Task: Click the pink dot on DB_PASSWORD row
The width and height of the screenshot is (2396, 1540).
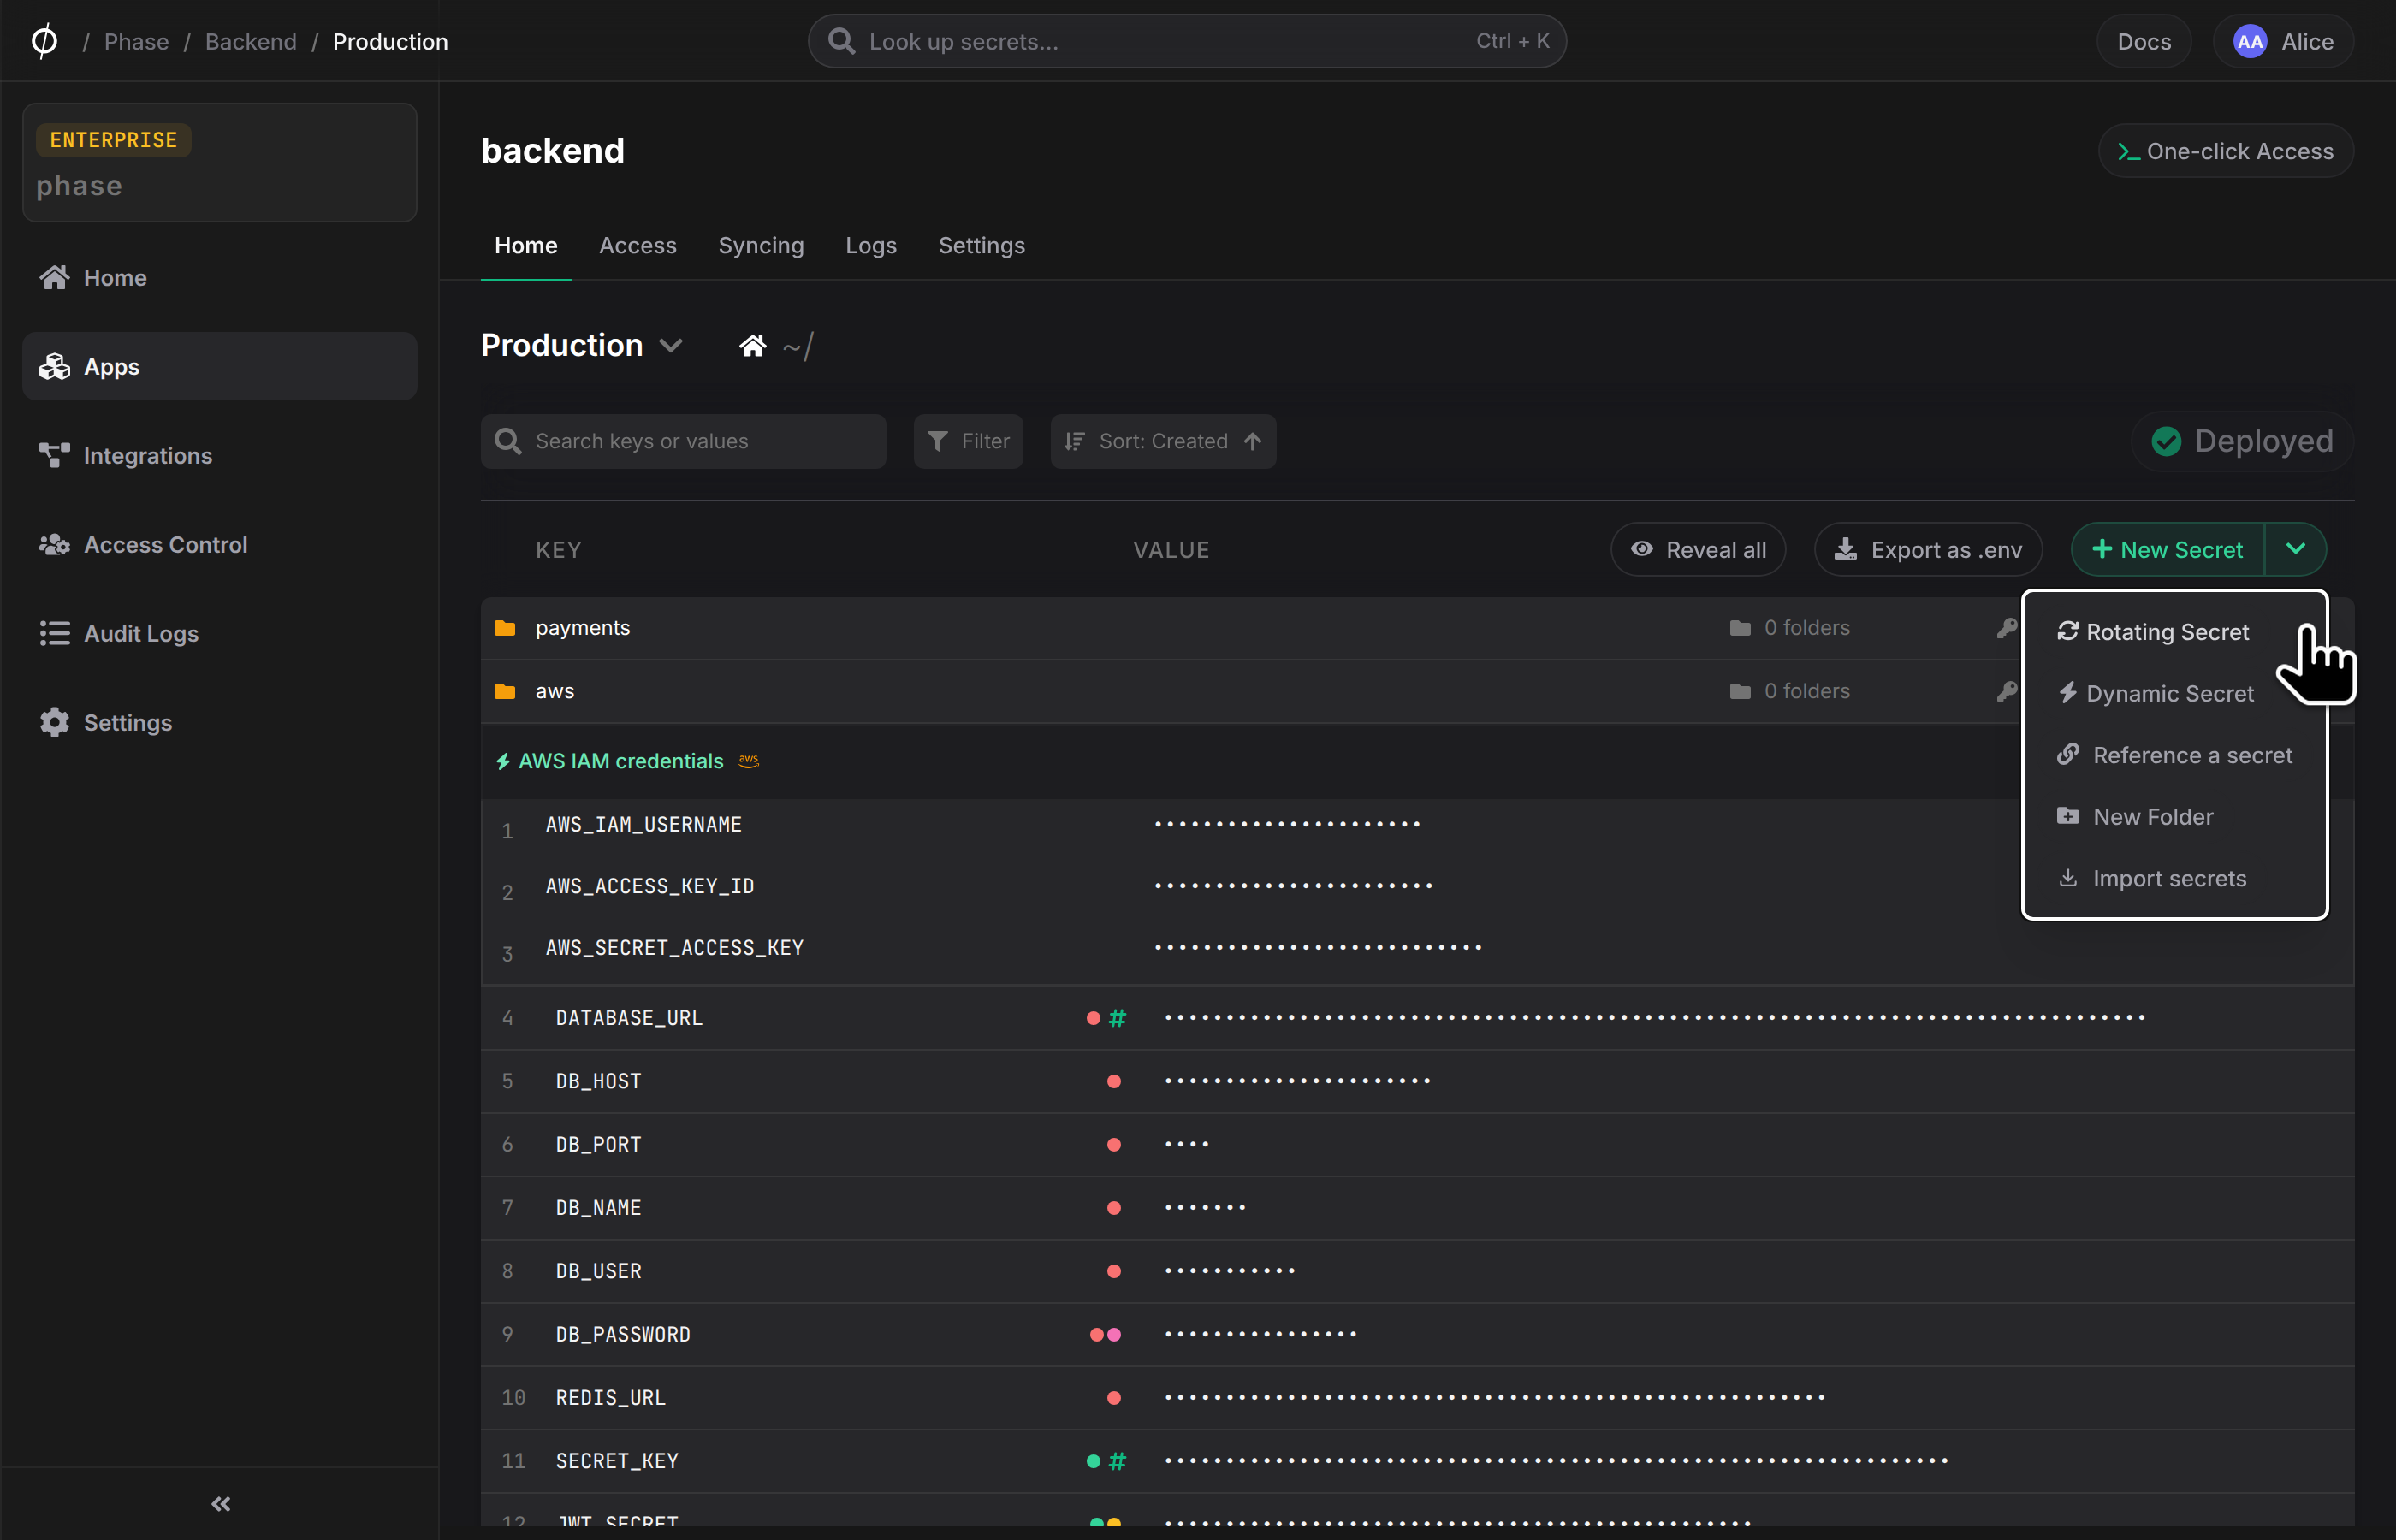Action: click(x=1113, y=1333)
